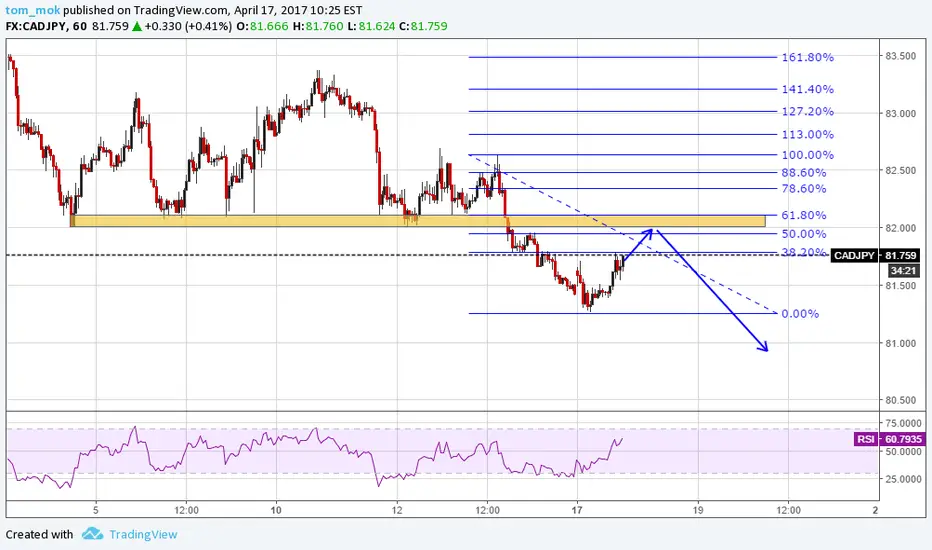This screenshot has height=550, width=932.
Task: Select the 88.60% Fibonacci level label
Action: tap(804, 172)
